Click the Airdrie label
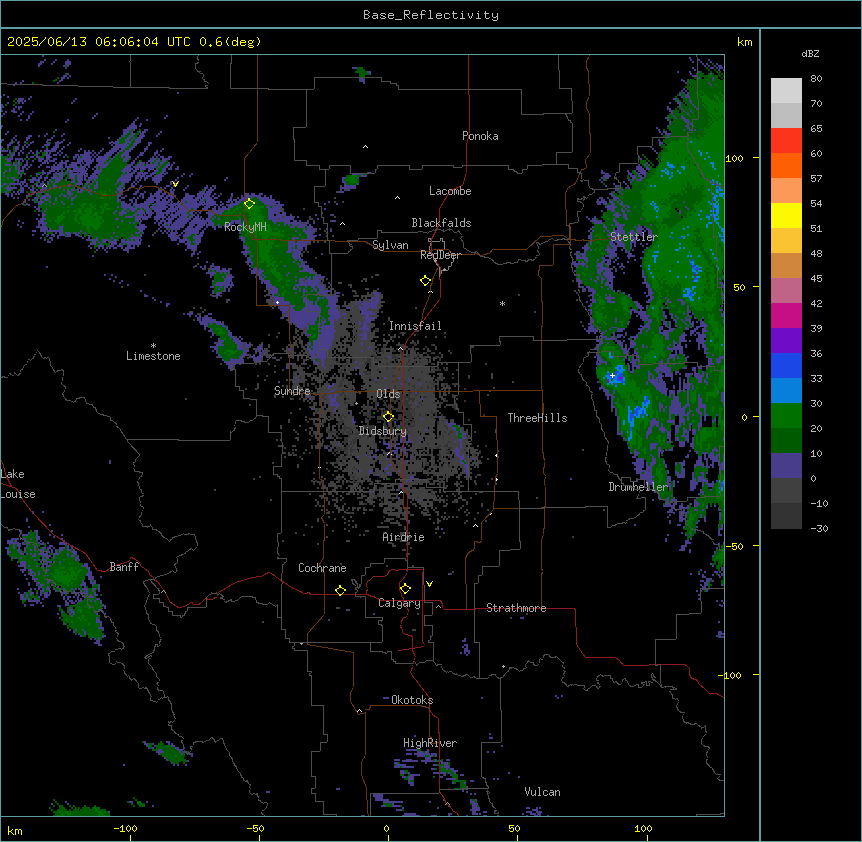862x842 pixels. click(404, 537)
